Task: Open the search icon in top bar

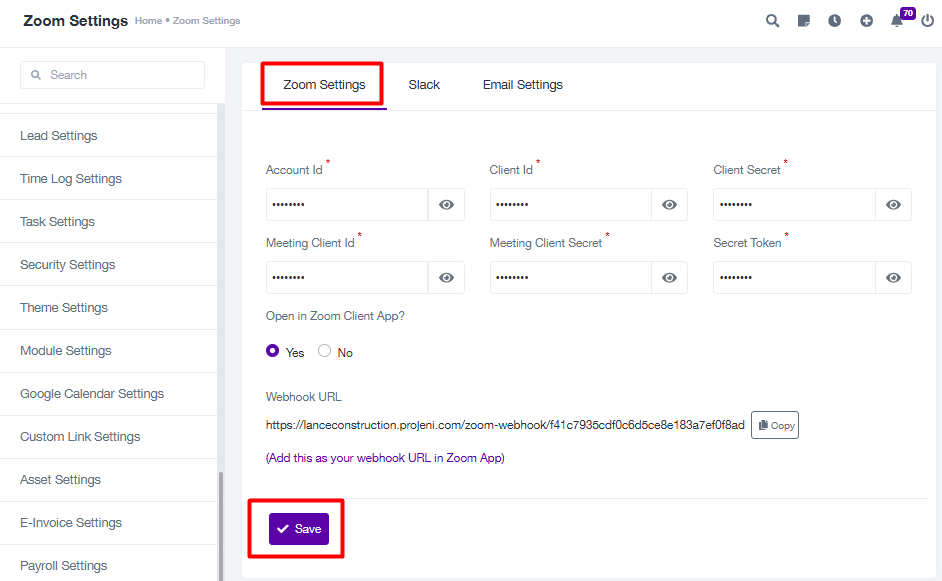Action: (772, 21)
